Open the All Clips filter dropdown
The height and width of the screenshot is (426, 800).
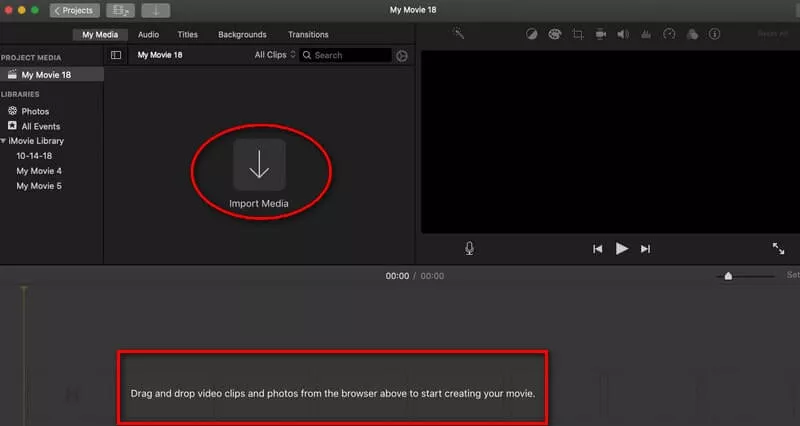275,55
